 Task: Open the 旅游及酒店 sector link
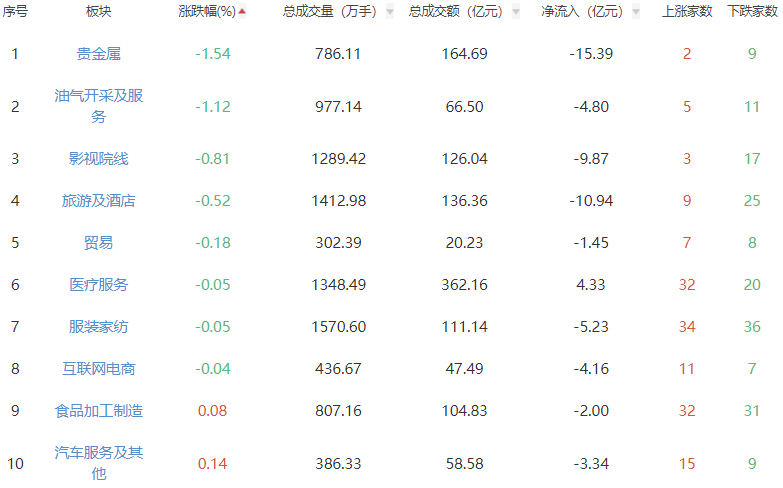(x=99, y=200)
